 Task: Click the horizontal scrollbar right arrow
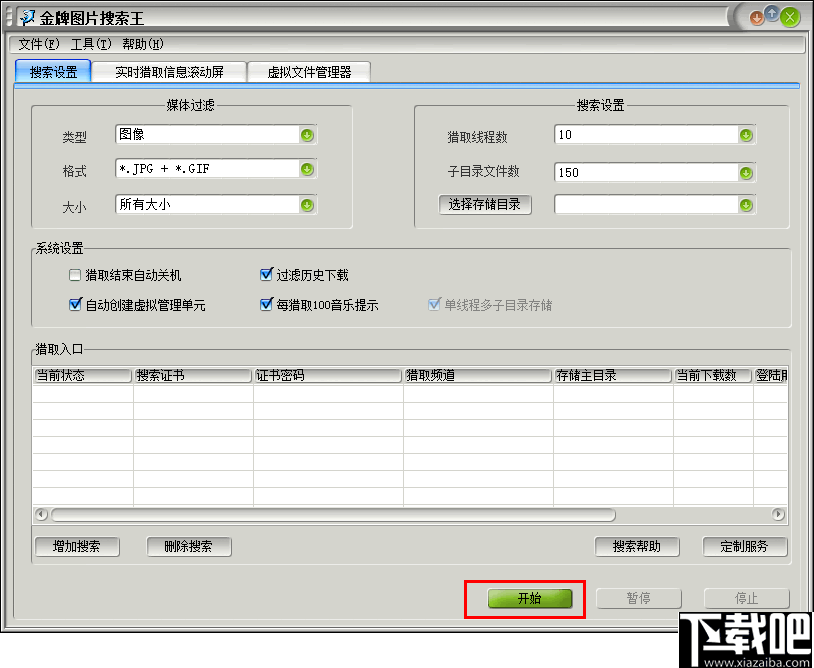coord(778,515)
